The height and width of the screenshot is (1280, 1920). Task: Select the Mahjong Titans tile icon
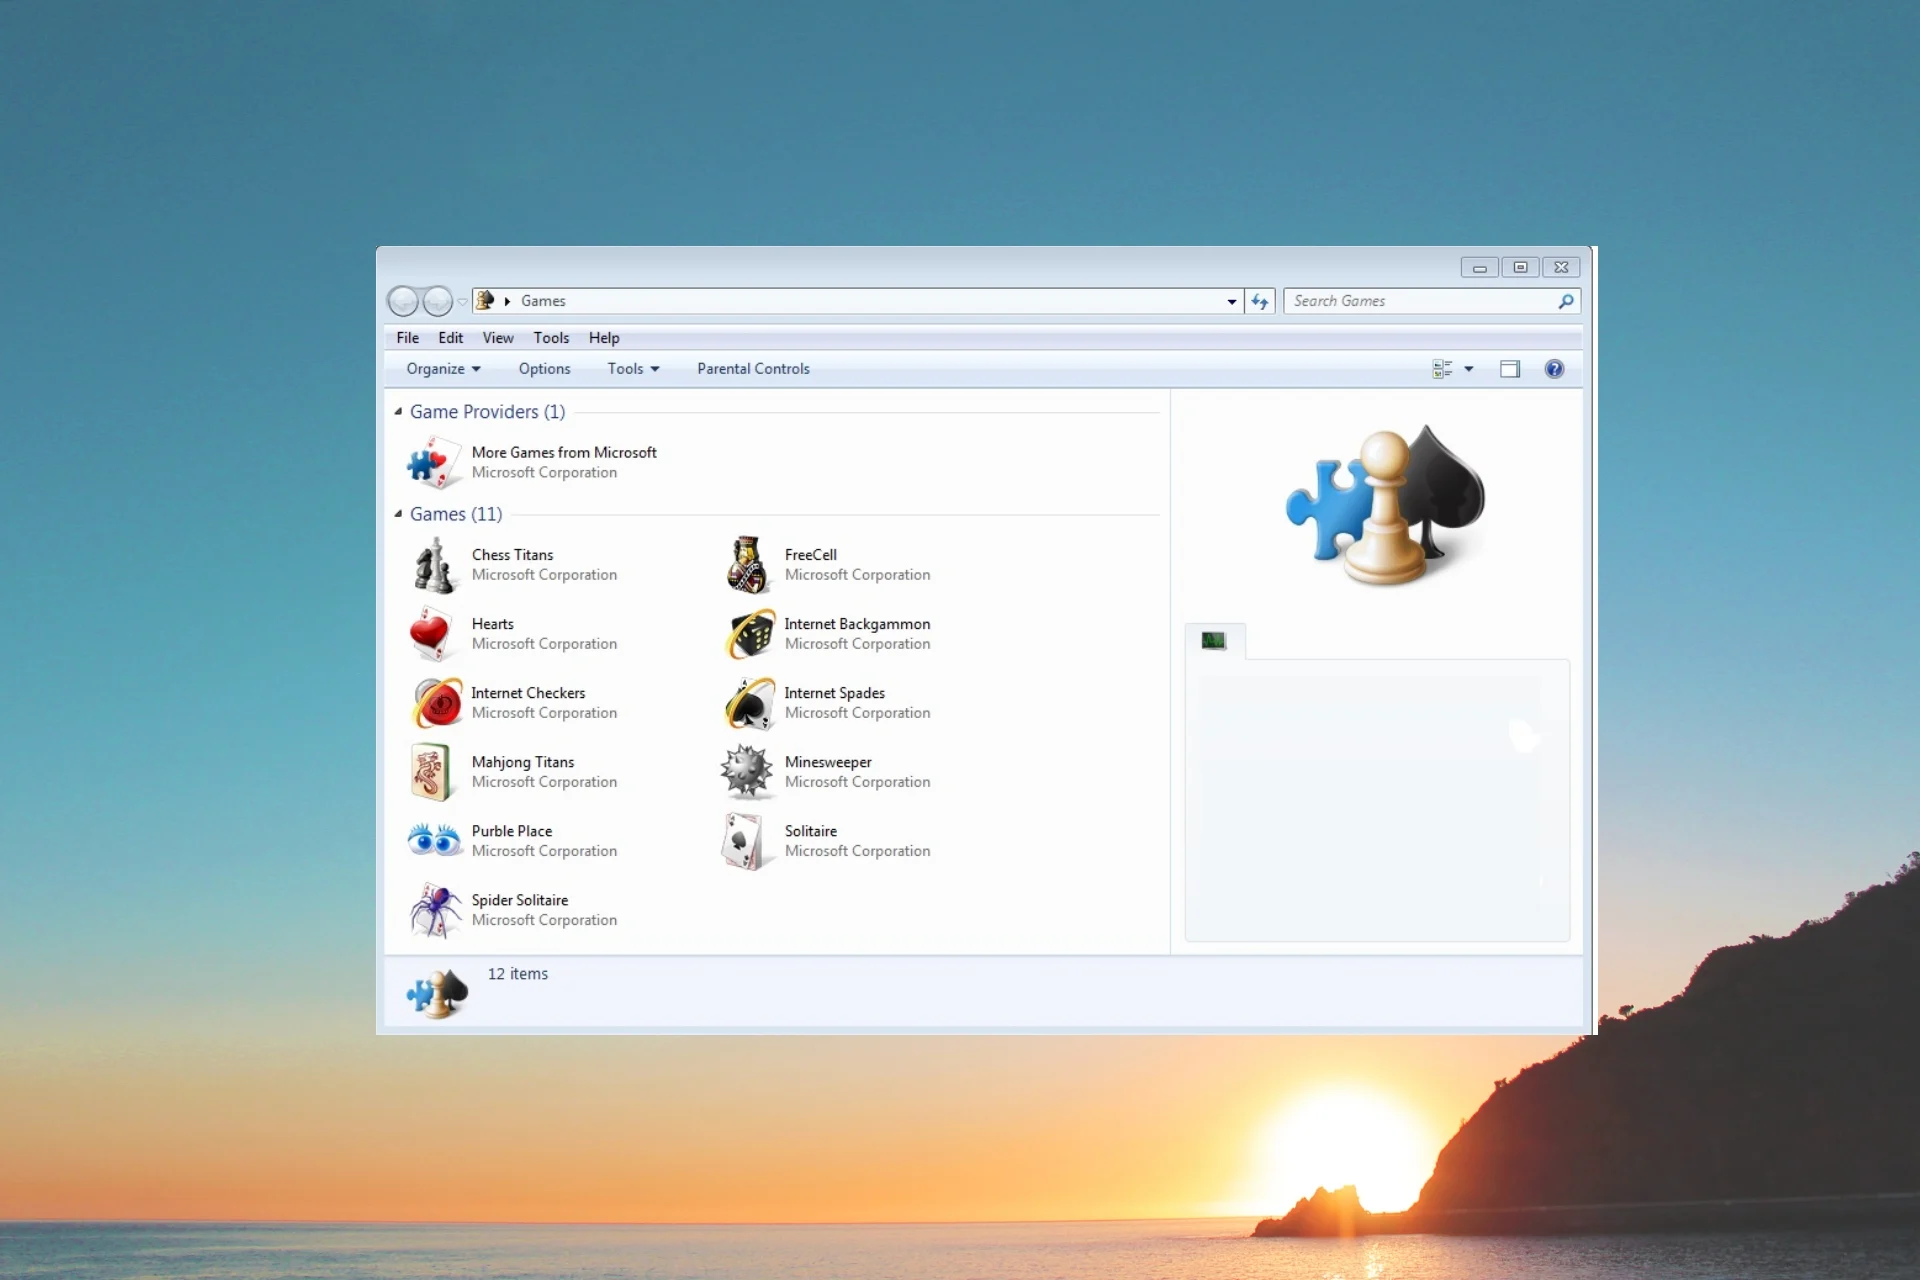(435, 772)
